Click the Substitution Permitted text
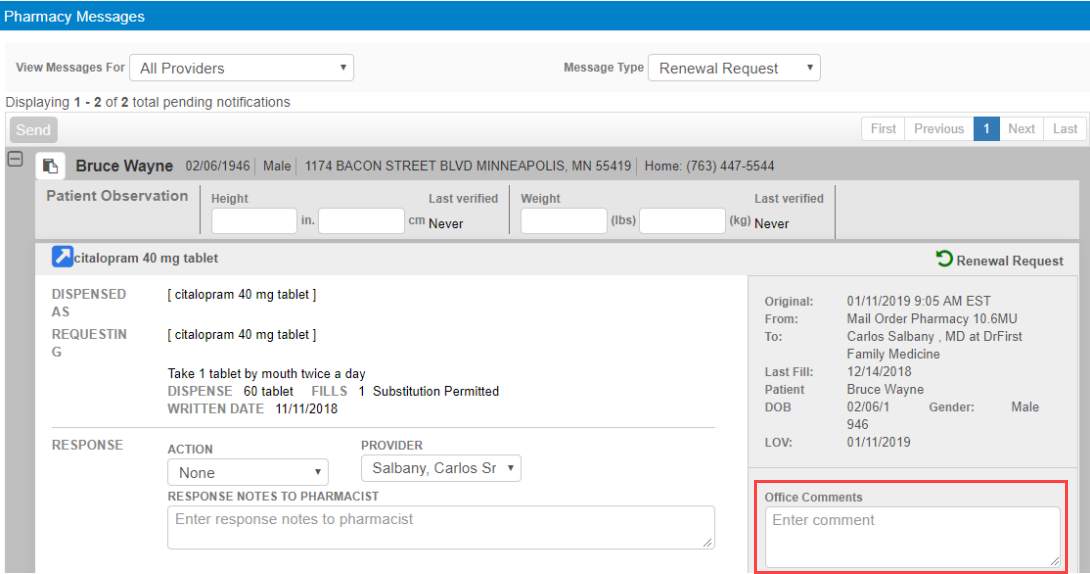The height and width of the screenshot is (574, 1090). (436, 391)
